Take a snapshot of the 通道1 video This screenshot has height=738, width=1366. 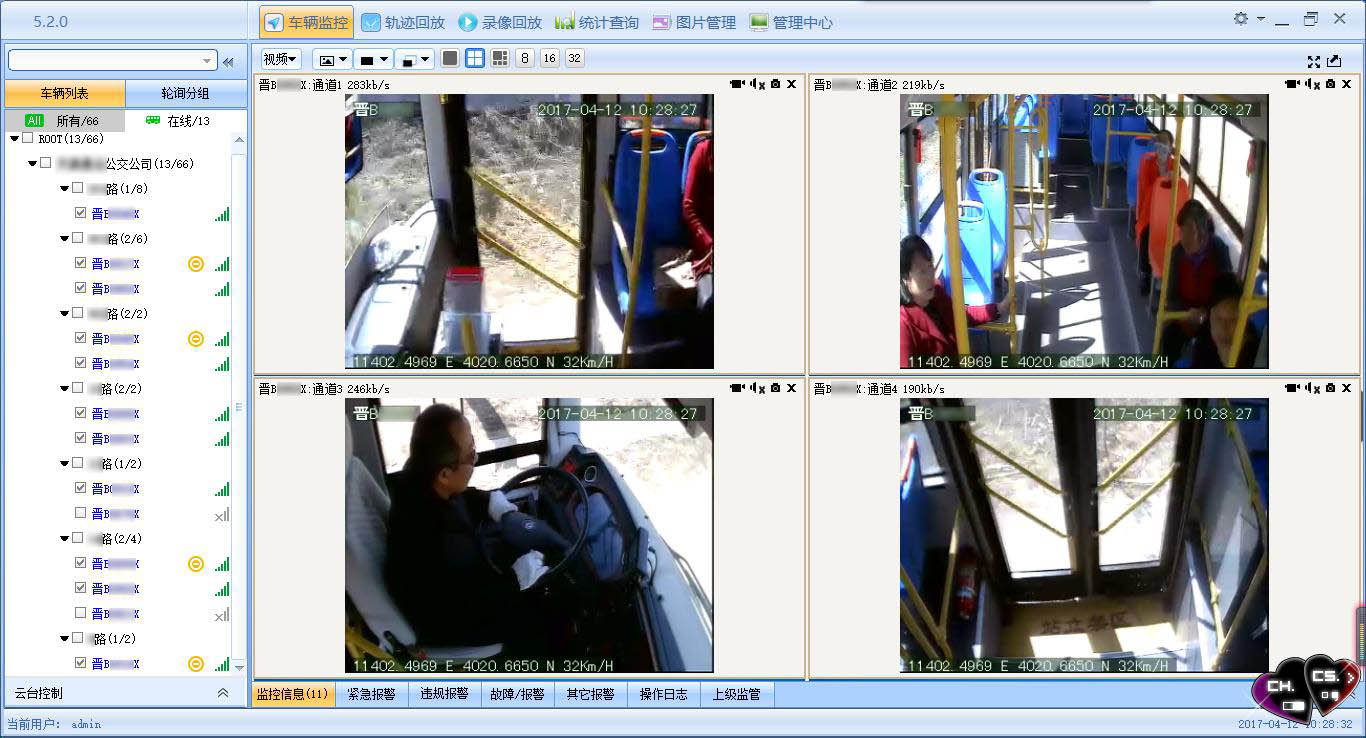click(775, 85)
